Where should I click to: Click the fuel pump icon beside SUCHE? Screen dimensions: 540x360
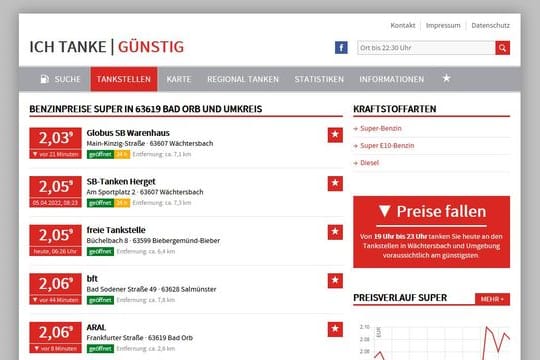point(44,79)
